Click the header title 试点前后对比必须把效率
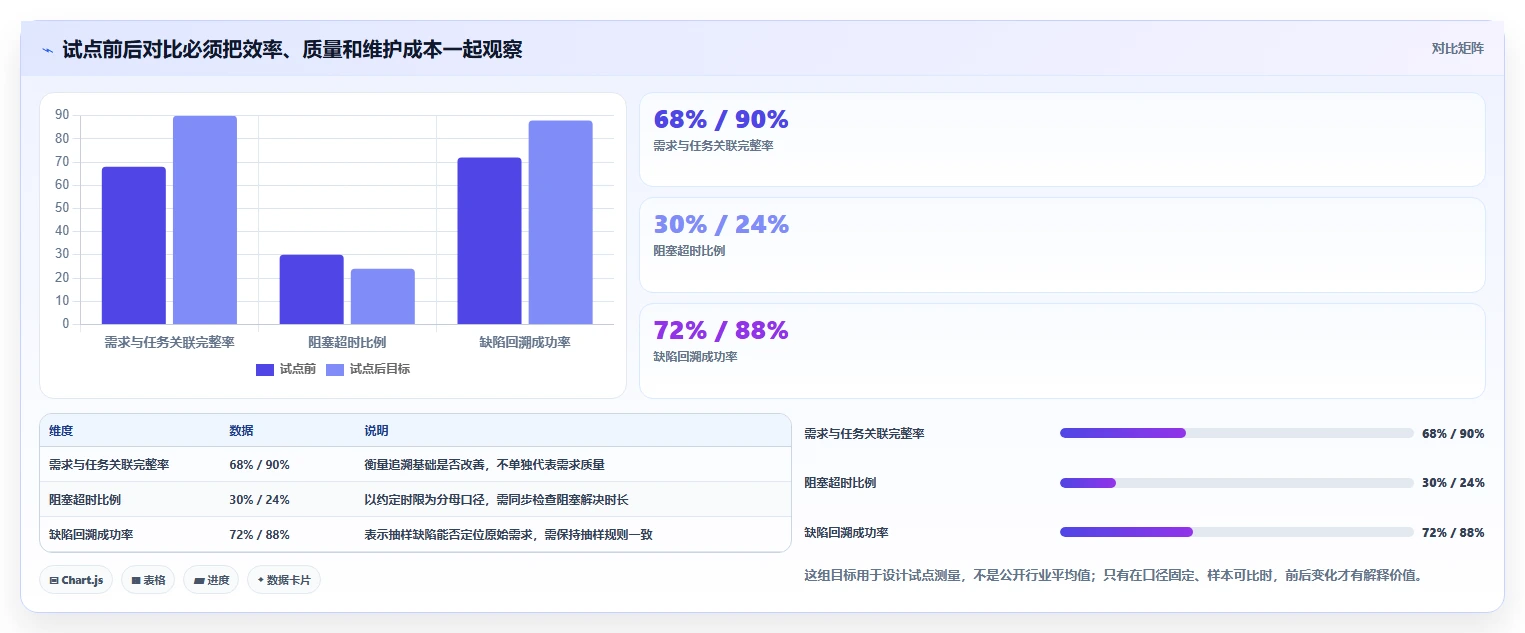This screenshot has height=633, width=1525. point(292,49)
